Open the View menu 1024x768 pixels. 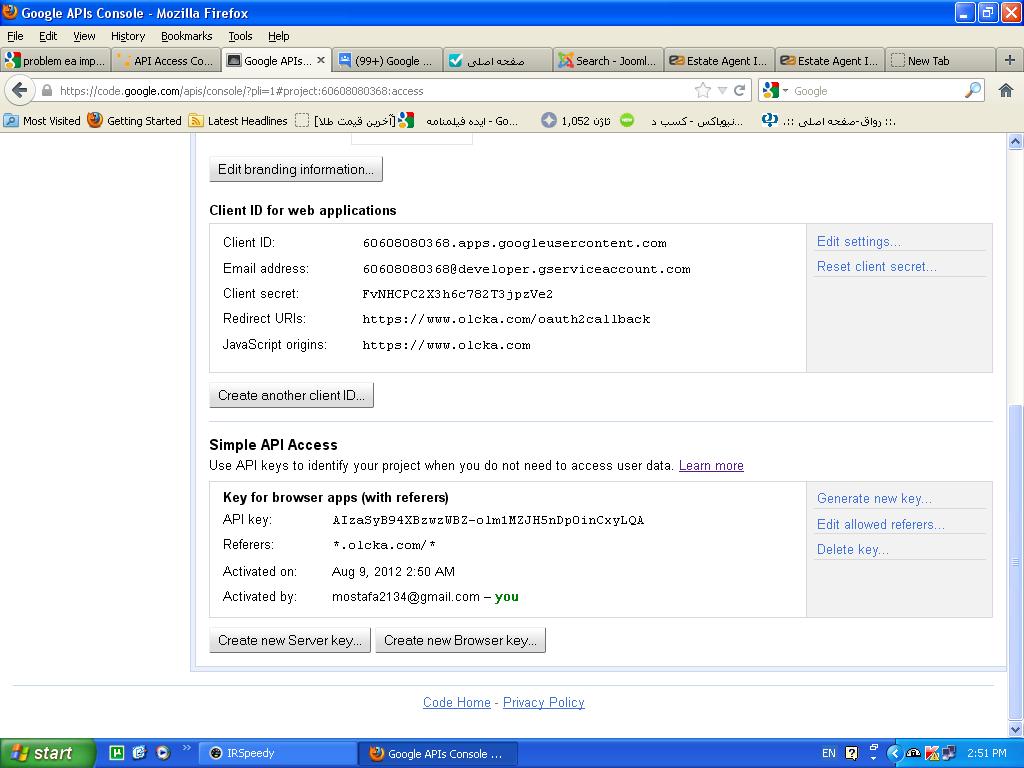[84, 36]
